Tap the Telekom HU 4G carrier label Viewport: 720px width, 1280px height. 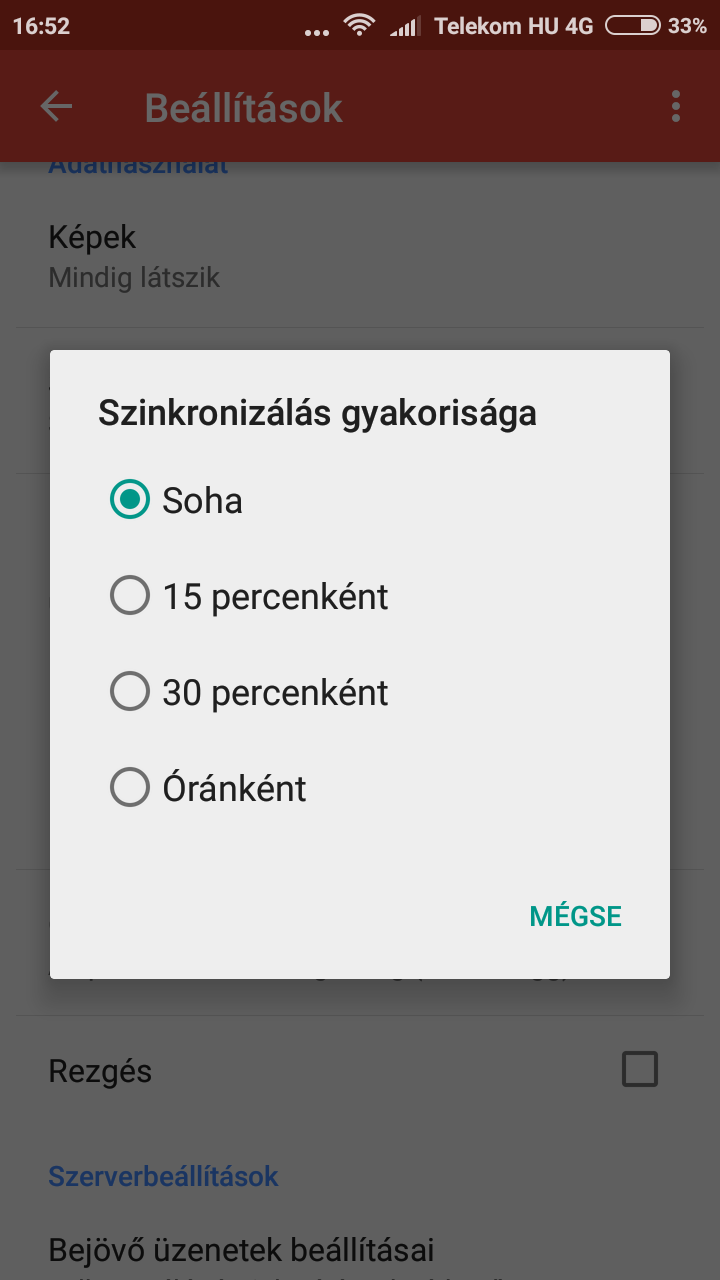click(514, 26)
